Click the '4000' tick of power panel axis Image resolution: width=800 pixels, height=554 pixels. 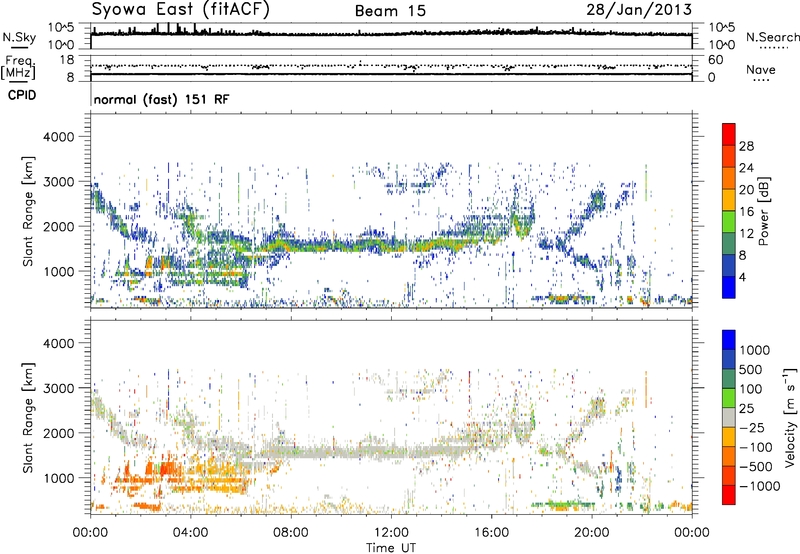tap(58, 137)
